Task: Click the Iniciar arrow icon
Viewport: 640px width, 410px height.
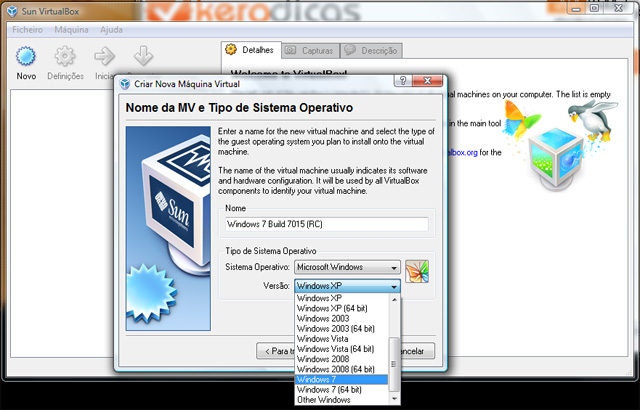Action: [104, 56]
